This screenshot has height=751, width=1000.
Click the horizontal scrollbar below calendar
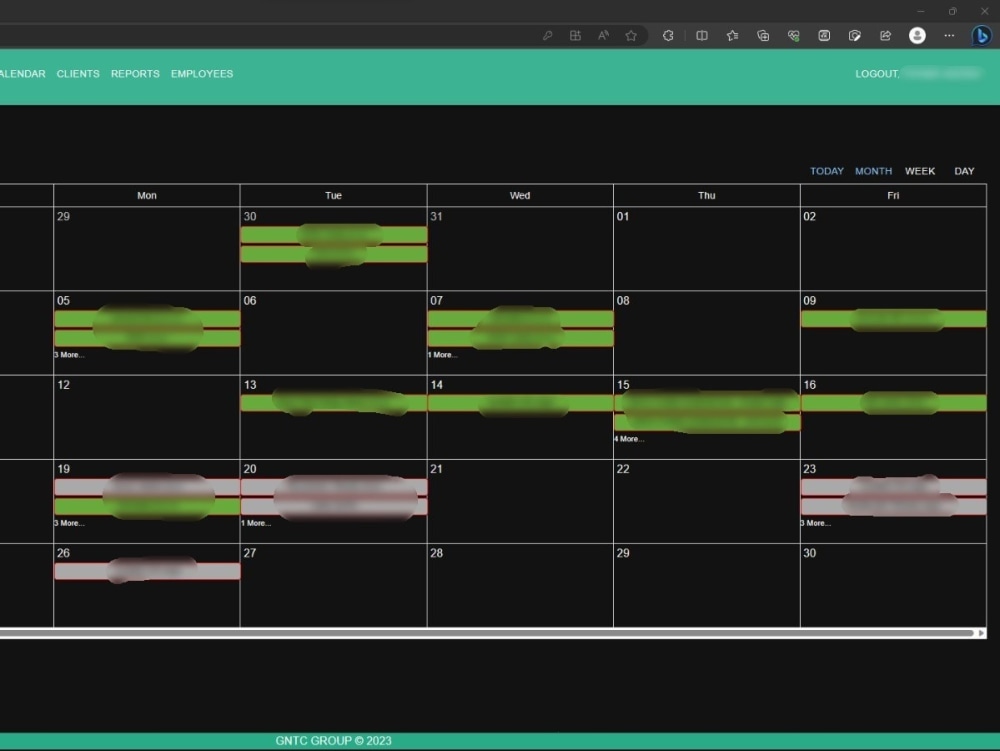pyautogui.click(x=487, y=633)
